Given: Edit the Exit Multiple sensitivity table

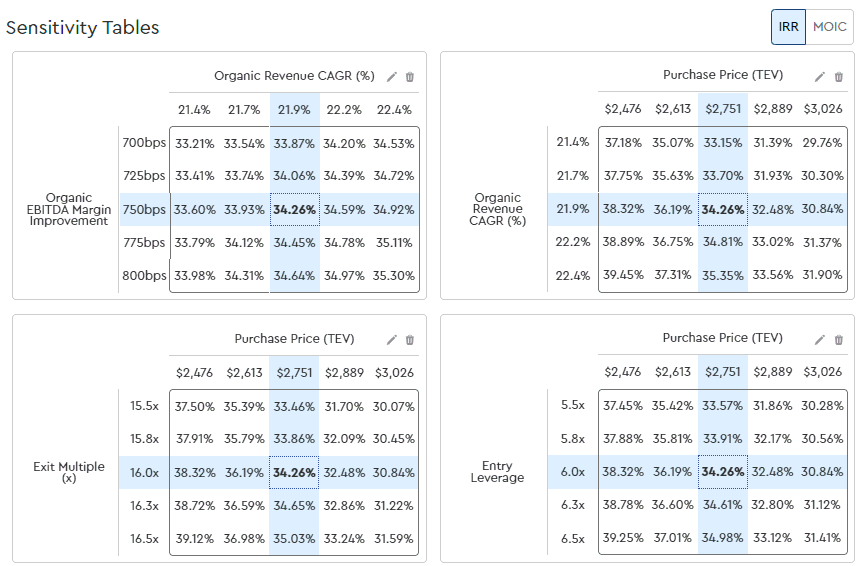Looking at the screenshot, I should tap(392, 340).
